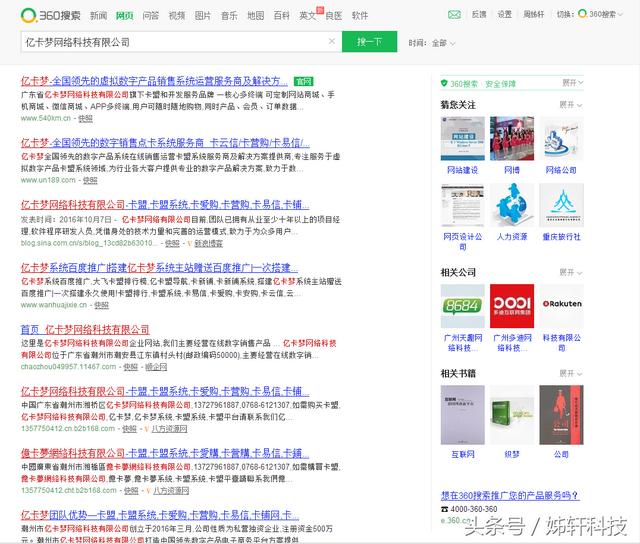Image resolution: width=640 pixels, height=544 pixels.
Task: Switch to the 图片 tab
Action: 203,16
